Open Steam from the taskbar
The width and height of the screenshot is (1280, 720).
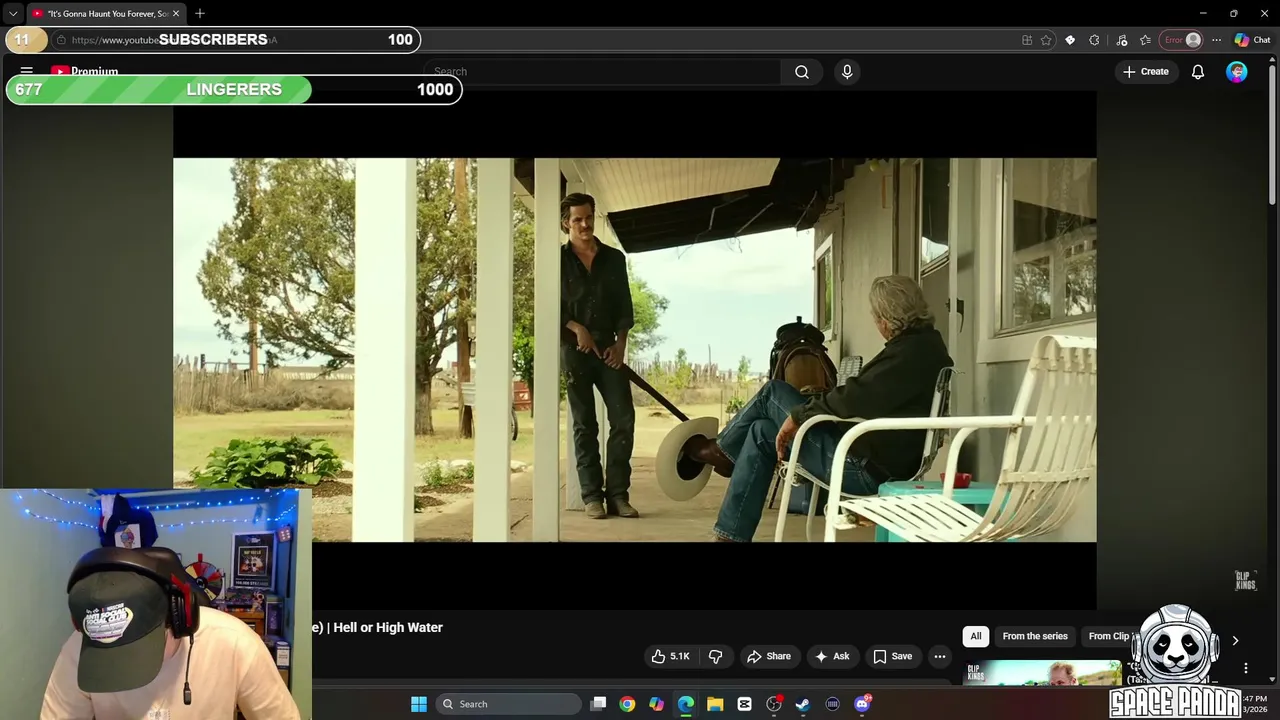point(802,704)
